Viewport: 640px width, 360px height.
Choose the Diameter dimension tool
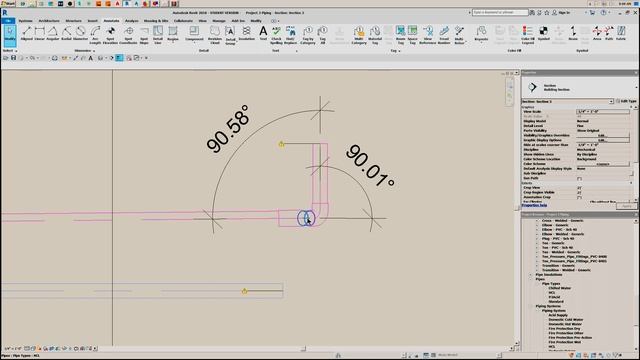tap(80, 33)
